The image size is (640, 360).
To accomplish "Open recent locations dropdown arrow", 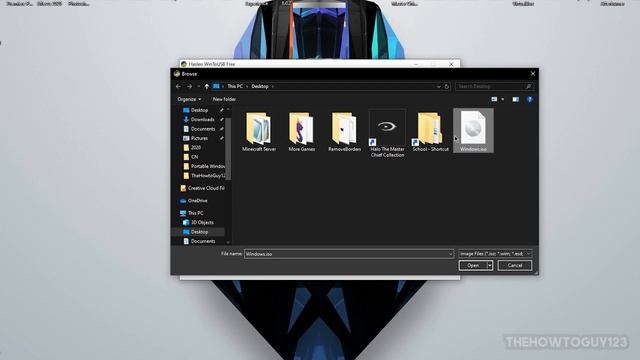I will (198, 87).
